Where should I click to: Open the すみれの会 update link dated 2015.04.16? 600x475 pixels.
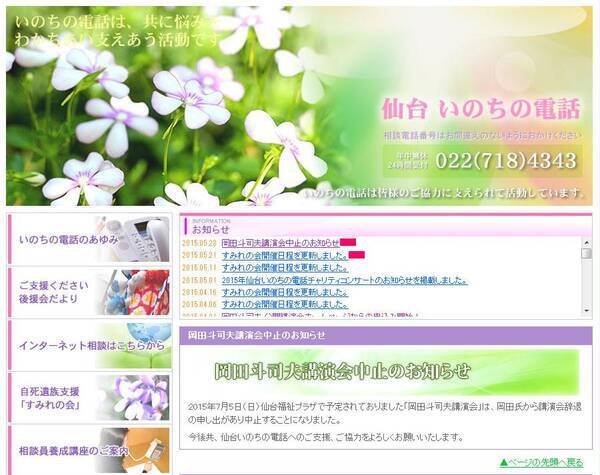pyautogui.click(x=285, y=292)
